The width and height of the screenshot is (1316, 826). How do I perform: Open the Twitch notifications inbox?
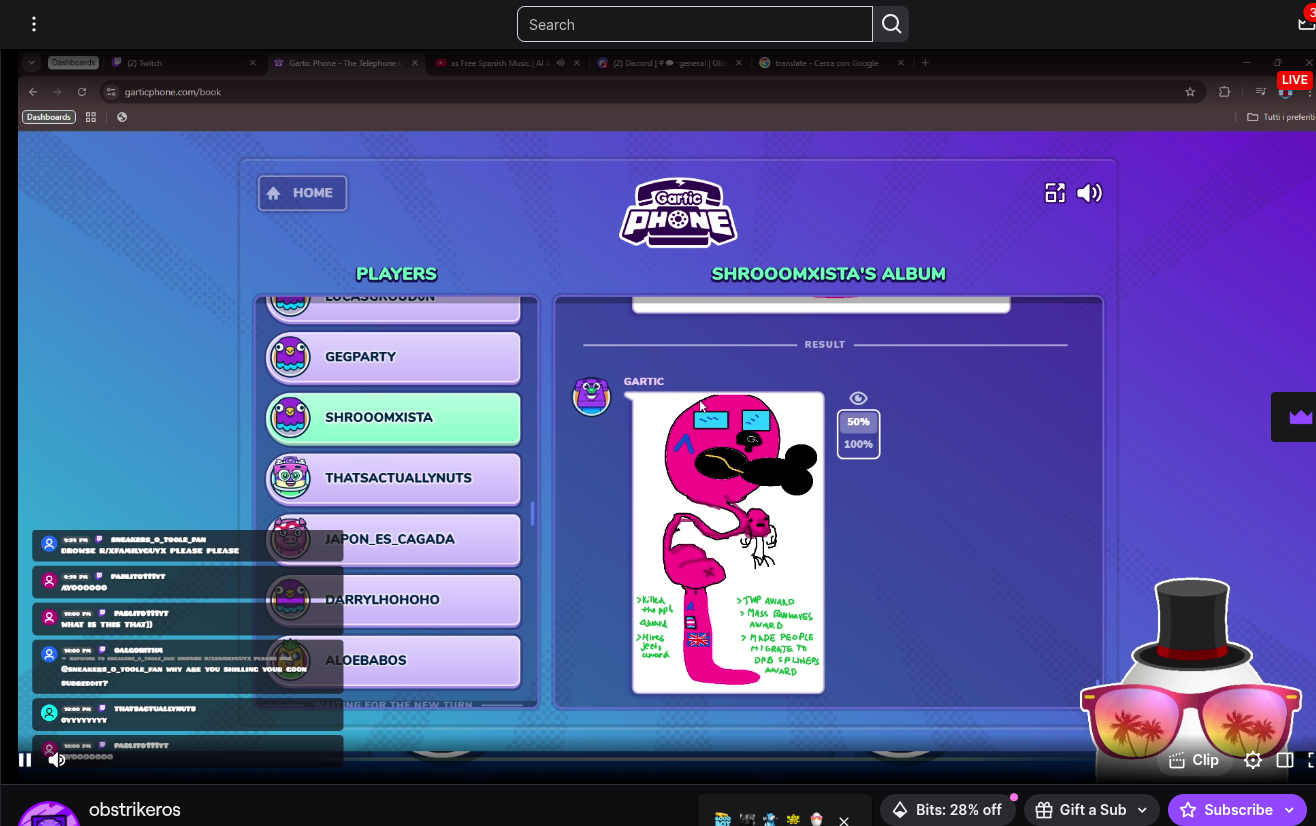click(1306, 24)
